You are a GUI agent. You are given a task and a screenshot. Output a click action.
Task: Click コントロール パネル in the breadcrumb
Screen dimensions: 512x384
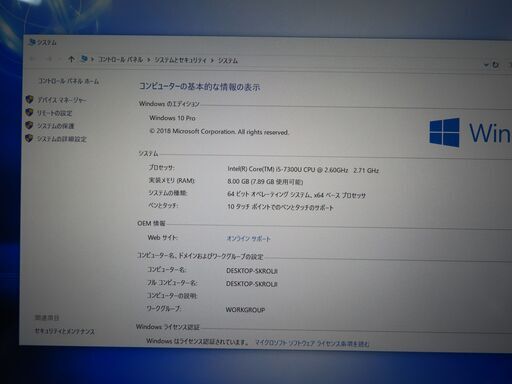(x=121, y=60)
